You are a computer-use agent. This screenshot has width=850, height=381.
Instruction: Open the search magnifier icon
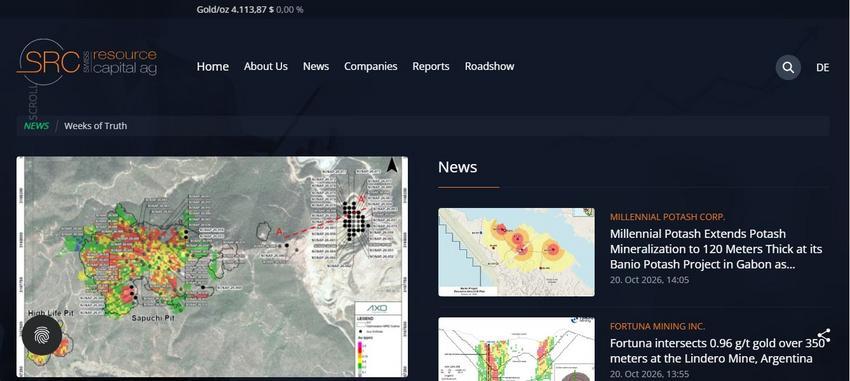pos(788,68)
